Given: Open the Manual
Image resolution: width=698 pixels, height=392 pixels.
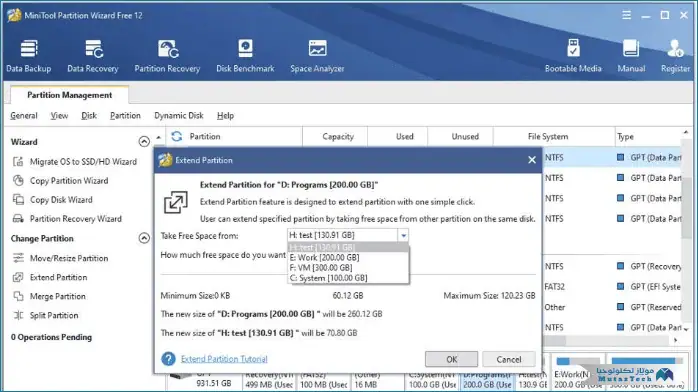Looking at the screenshot, I should coord(631,56).
